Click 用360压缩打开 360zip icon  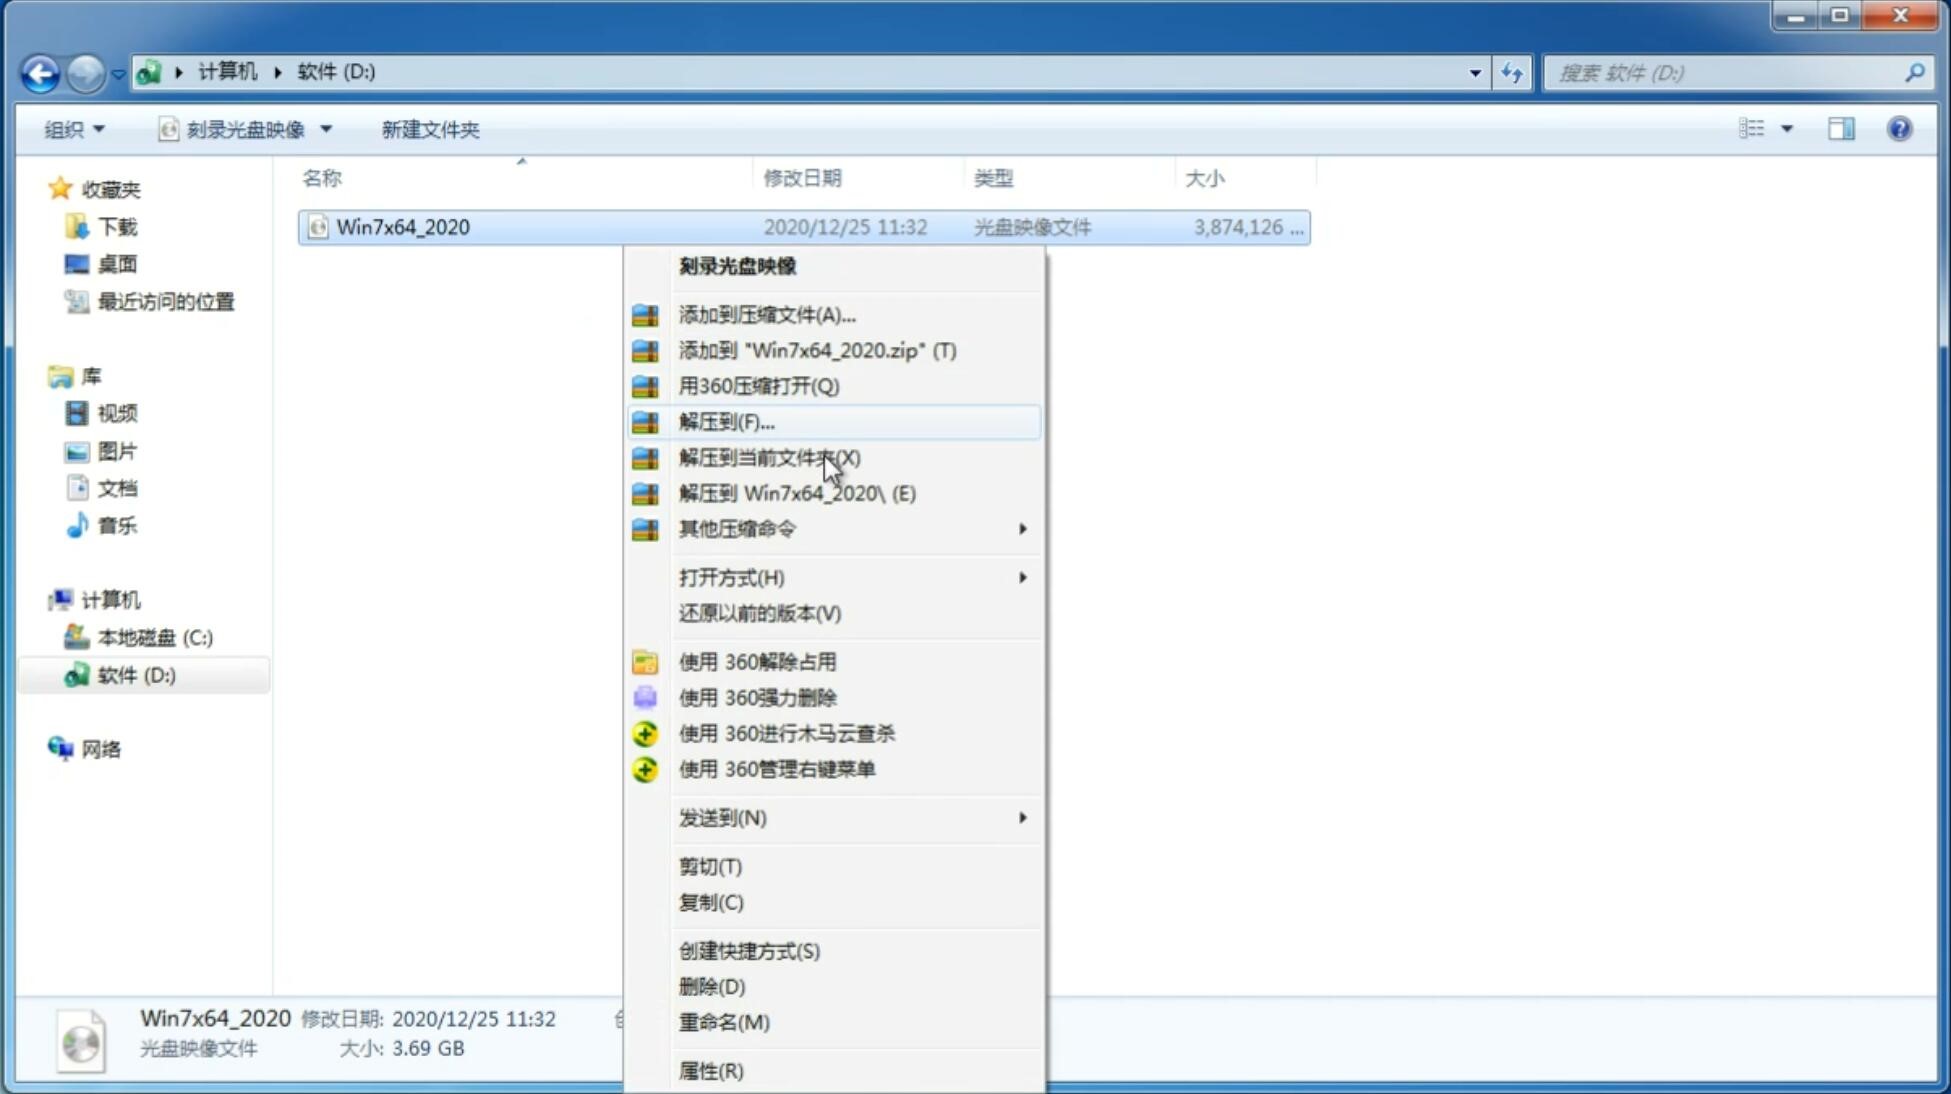[x=646, y=385]
